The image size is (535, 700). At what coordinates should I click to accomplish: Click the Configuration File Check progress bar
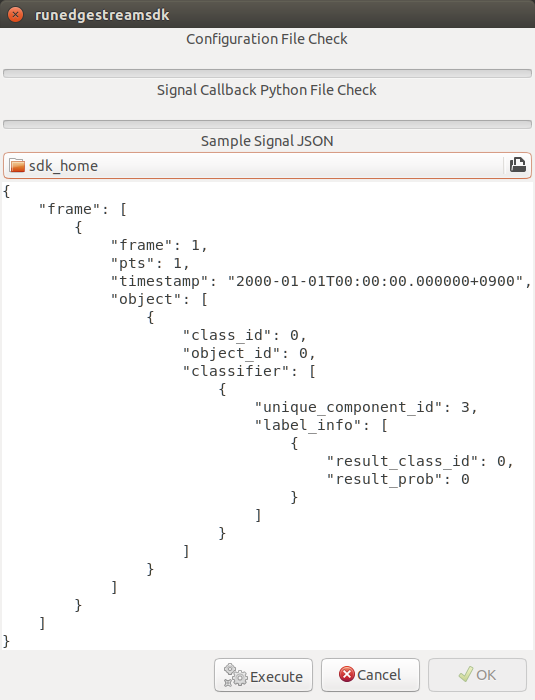point(268,73)
